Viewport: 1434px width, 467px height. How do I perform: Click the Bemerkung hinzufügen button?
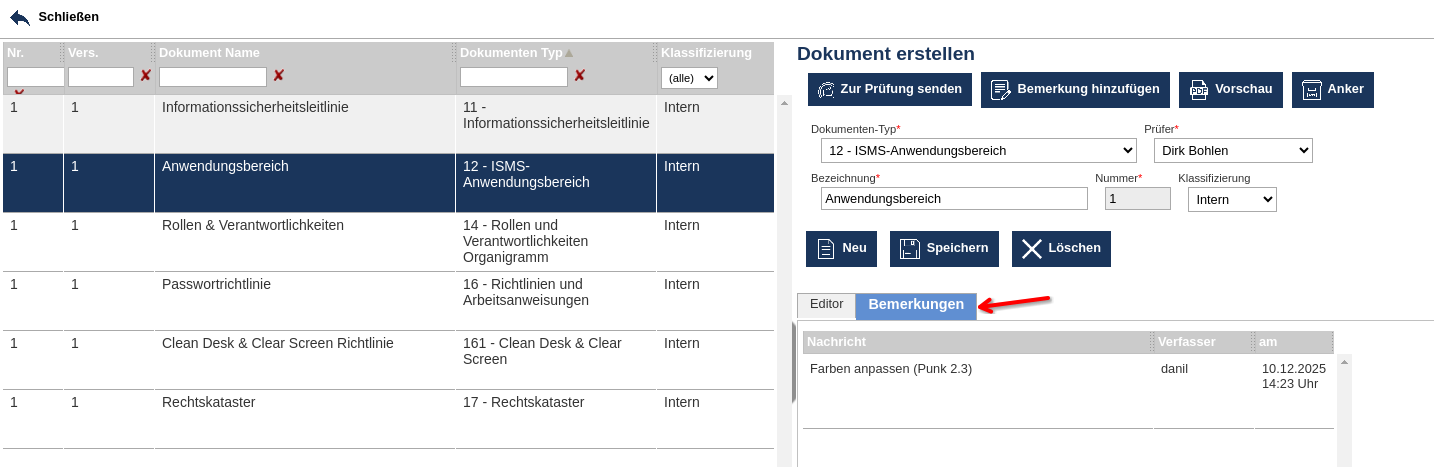click(1075, 89)
